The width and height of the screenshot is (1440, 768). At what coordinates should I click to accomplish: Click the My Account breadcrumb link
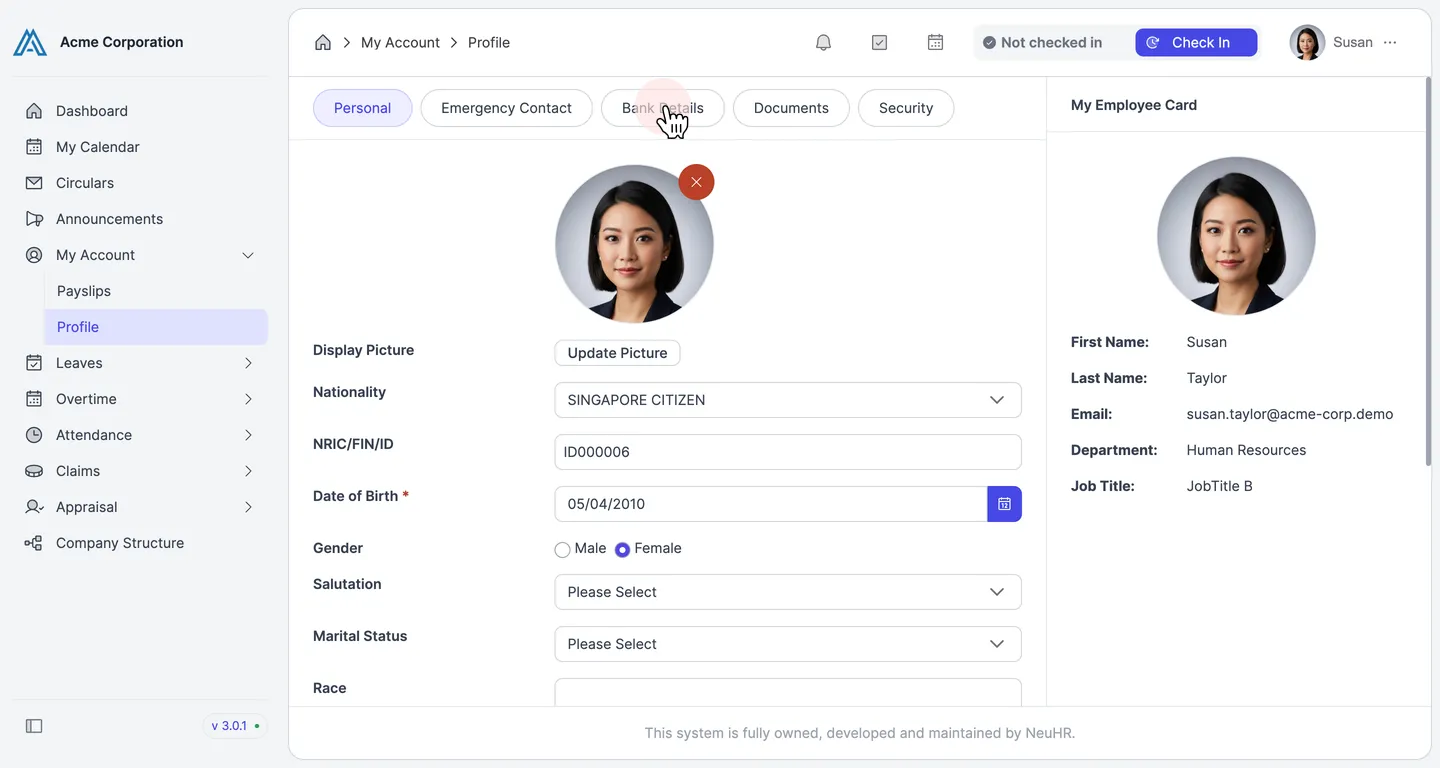coord(400,42)
